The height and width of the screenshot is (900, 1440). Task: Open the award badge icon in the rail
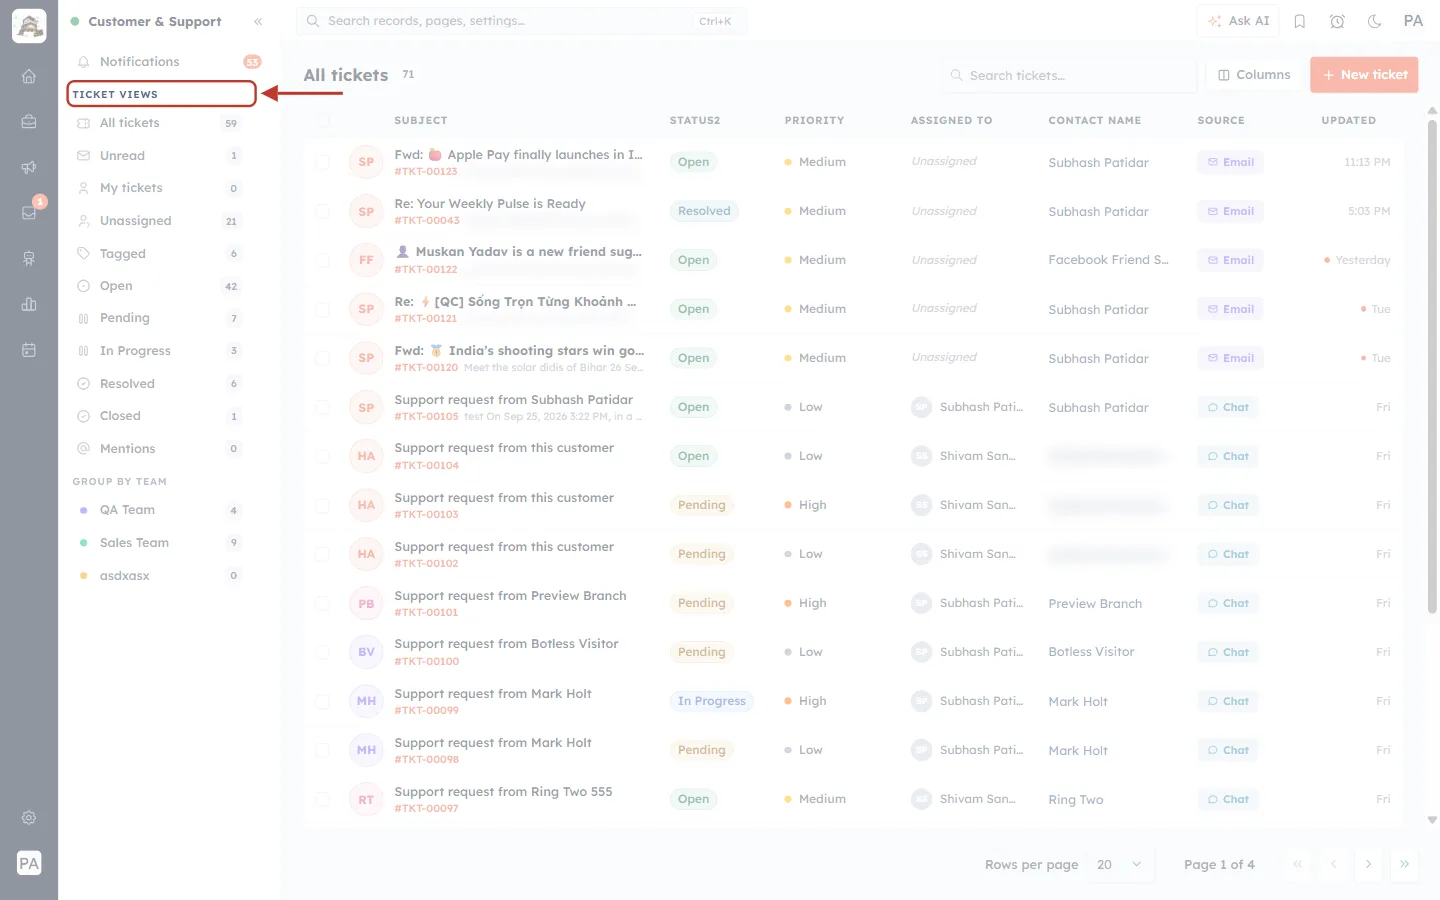29,258
